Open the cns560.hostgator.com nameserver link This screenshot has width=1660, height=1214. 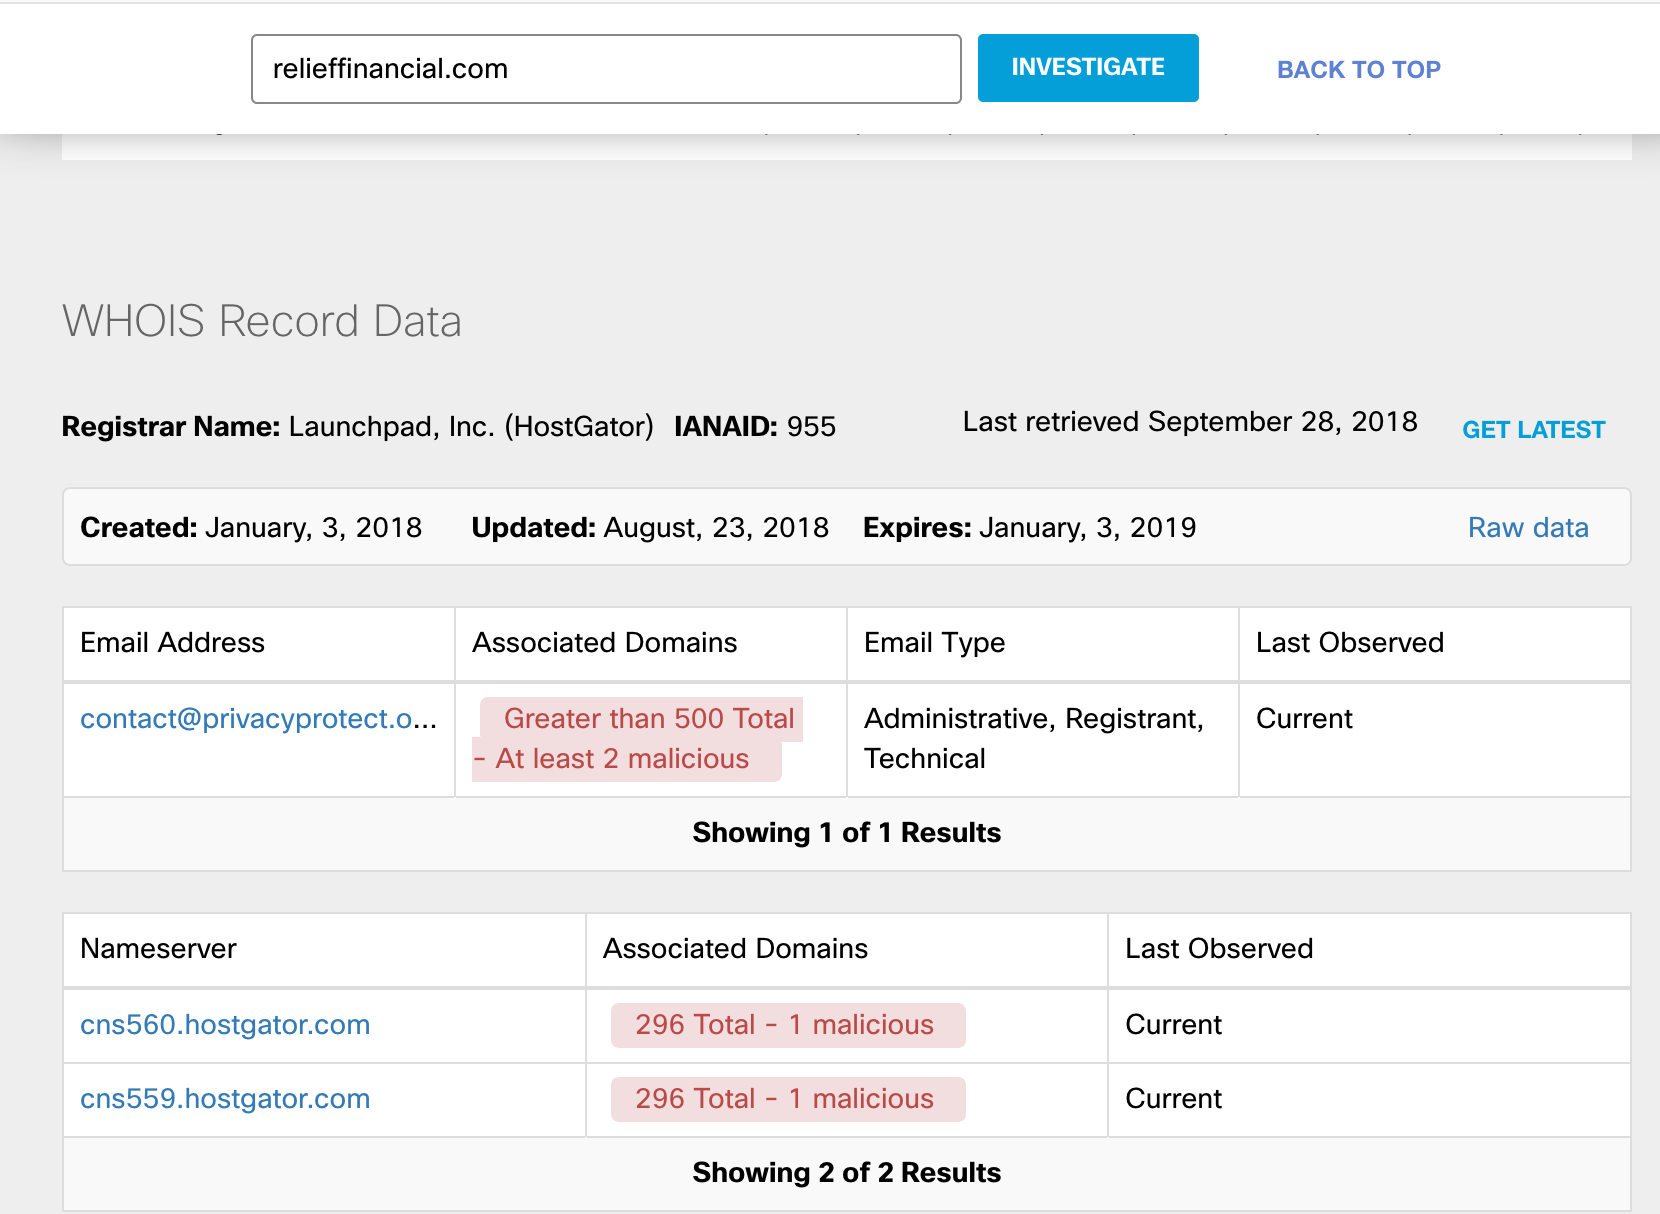coord(225,1025)
